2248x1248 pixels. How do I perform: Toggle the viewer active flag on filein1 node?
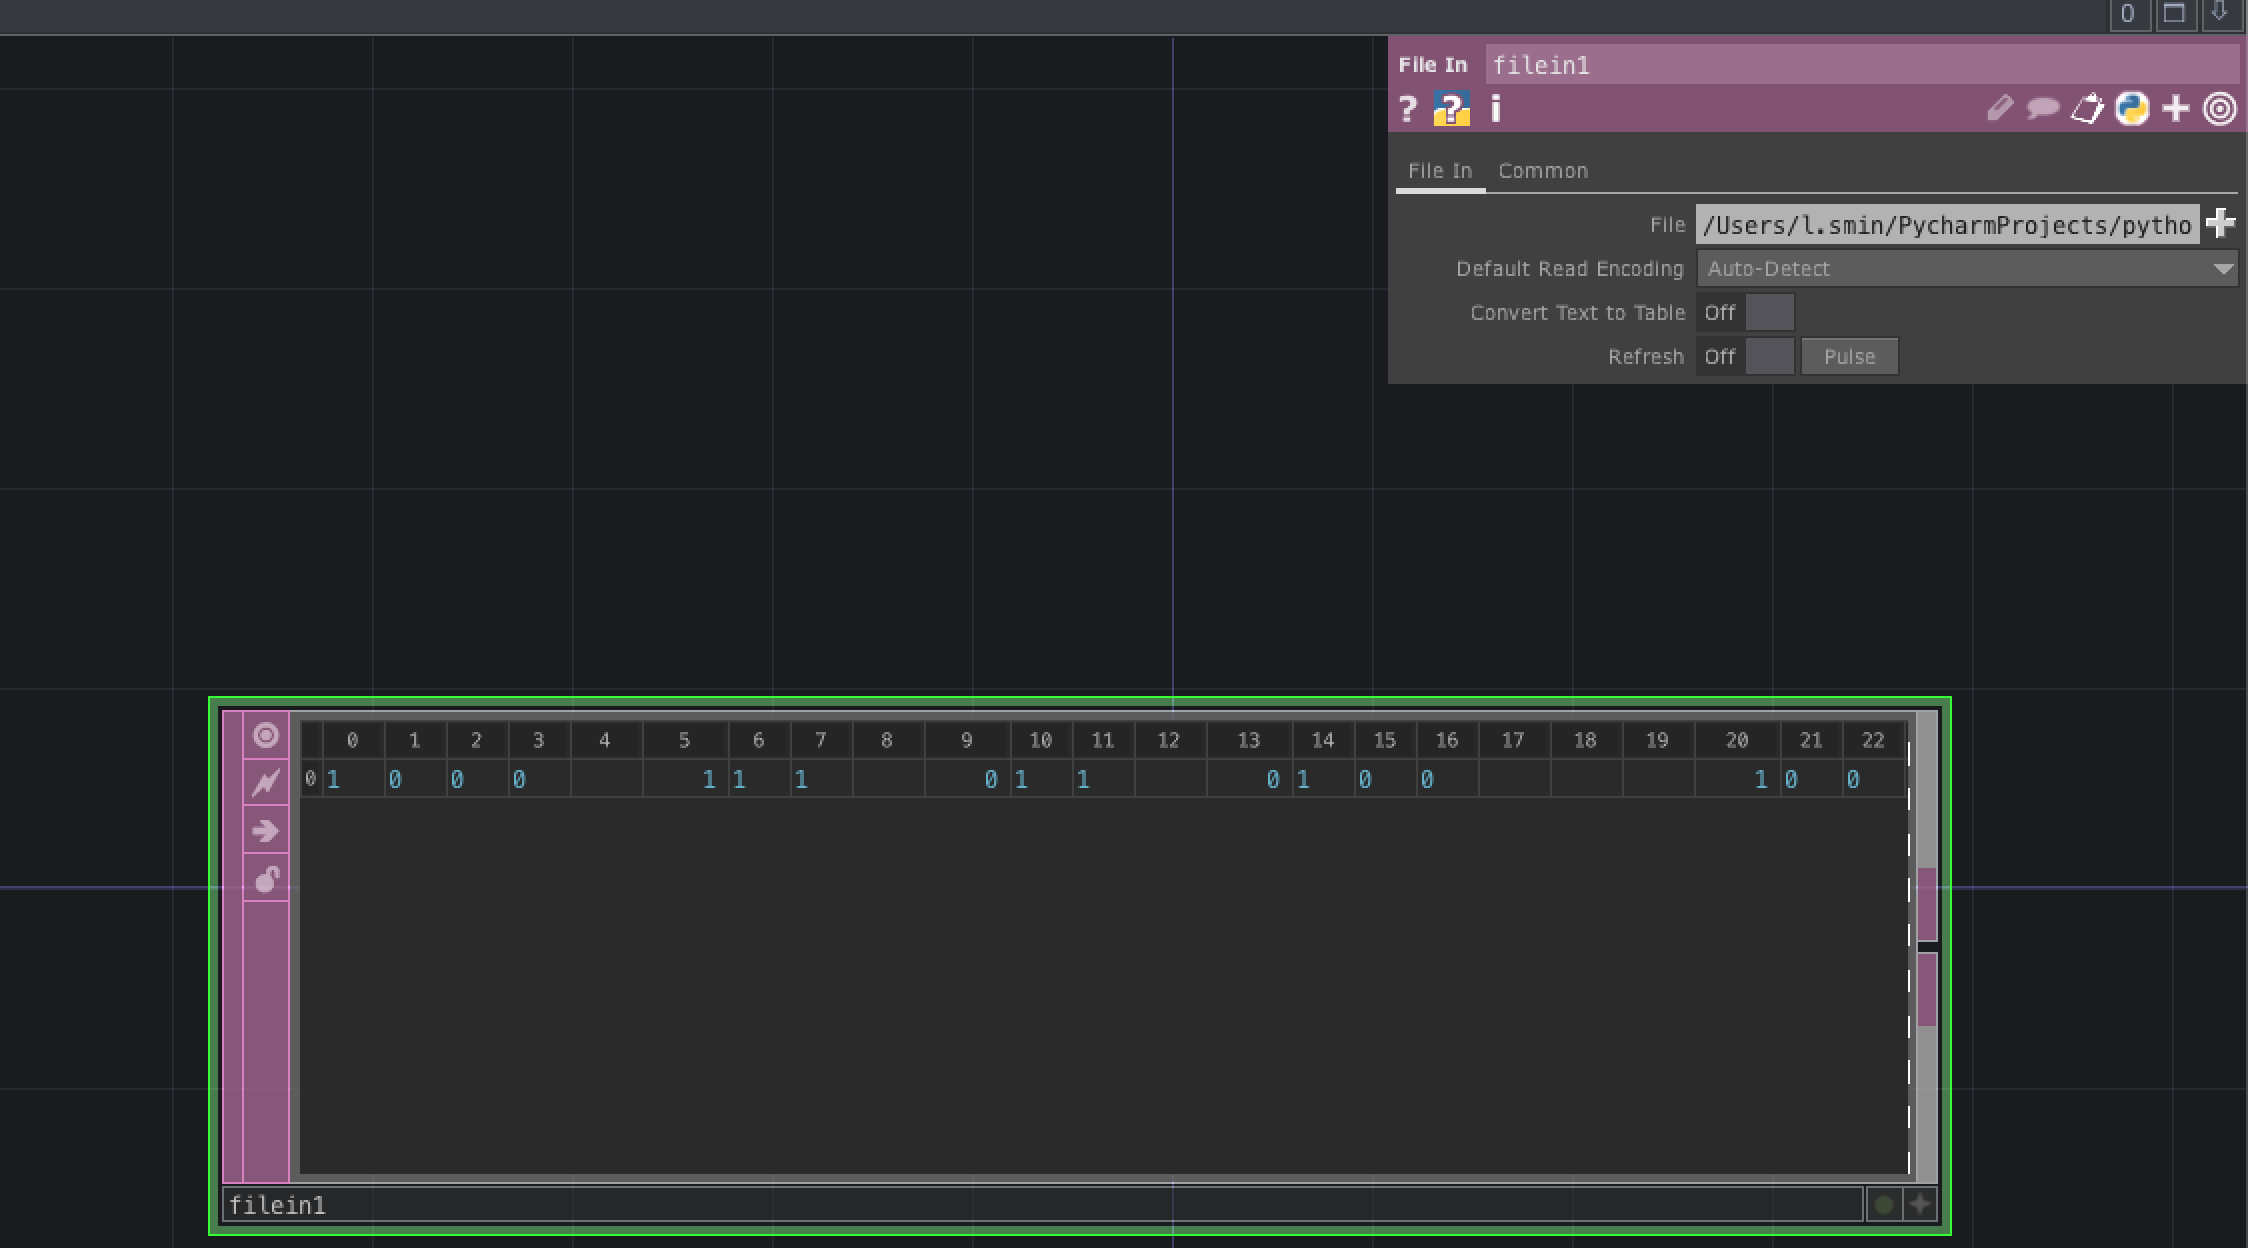265,736
